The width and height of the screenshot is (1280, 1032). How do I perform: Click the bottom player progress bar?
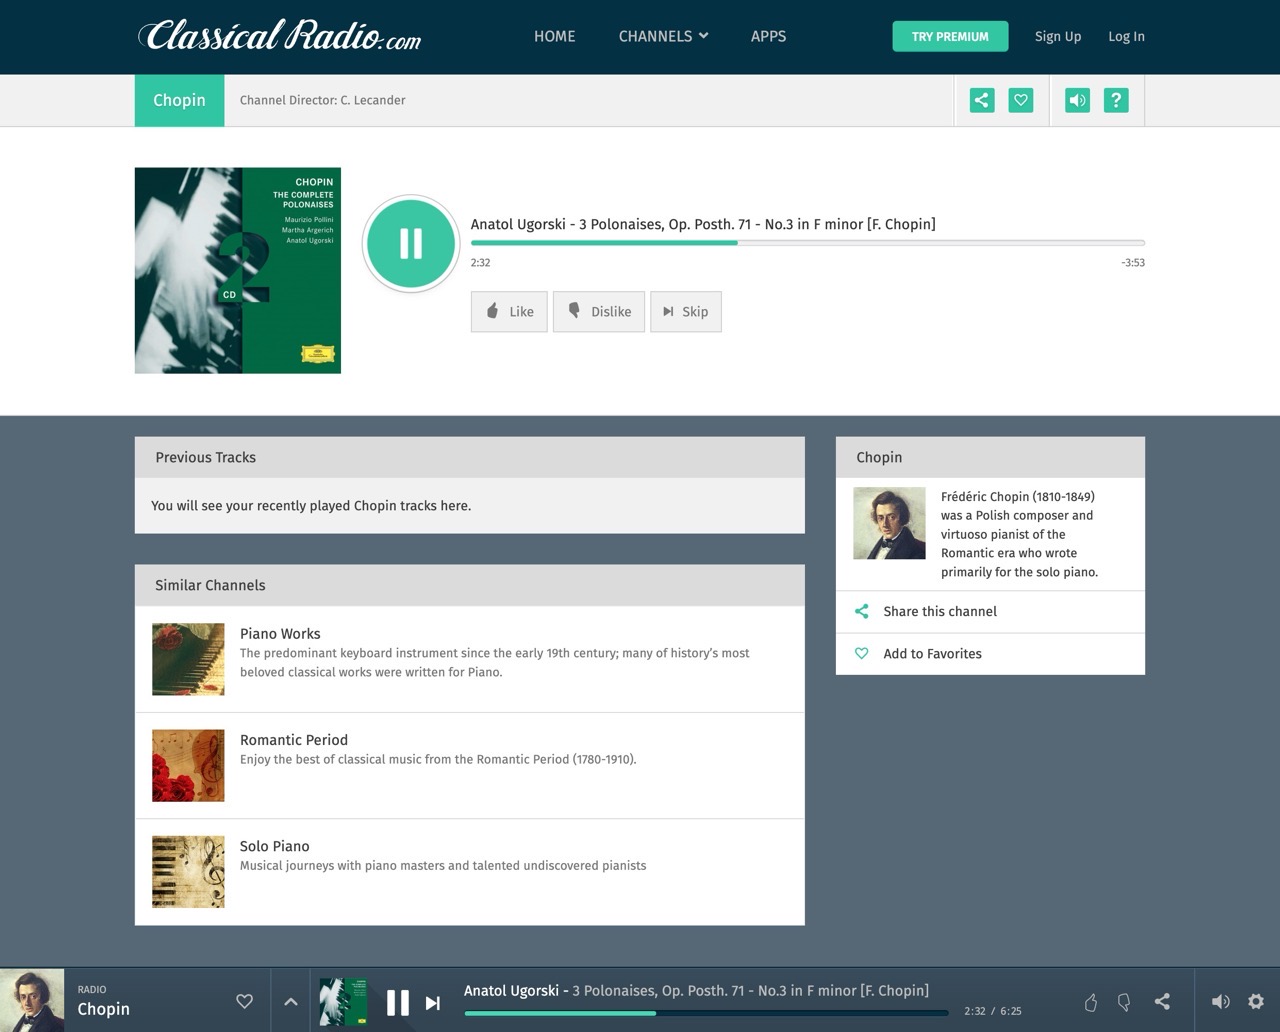tap(706, 1013)
